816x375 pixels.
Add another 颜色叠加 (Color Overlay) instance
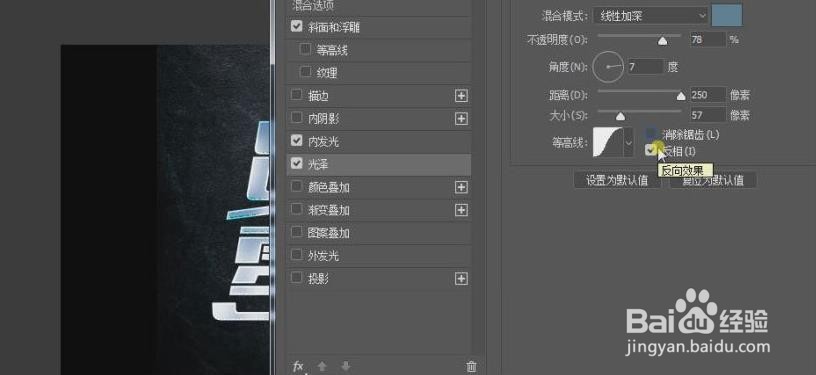[x=461, y=187]
